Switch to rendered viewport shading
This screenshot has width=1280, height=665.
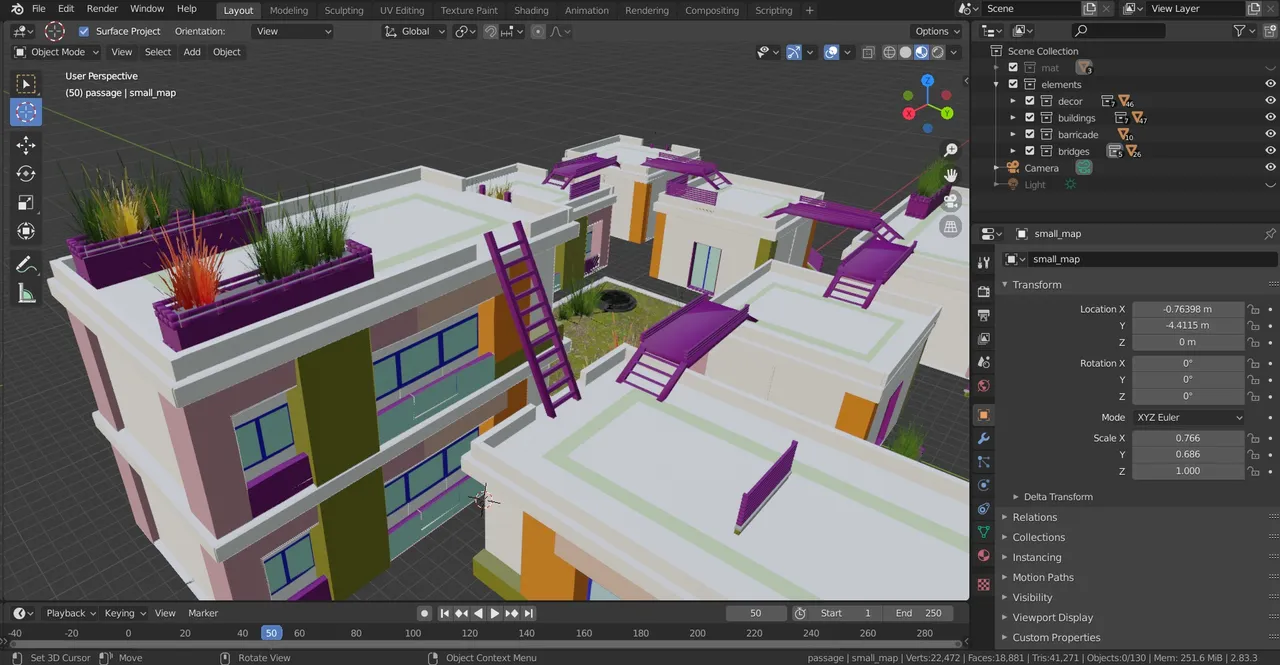tap(937, 52)
